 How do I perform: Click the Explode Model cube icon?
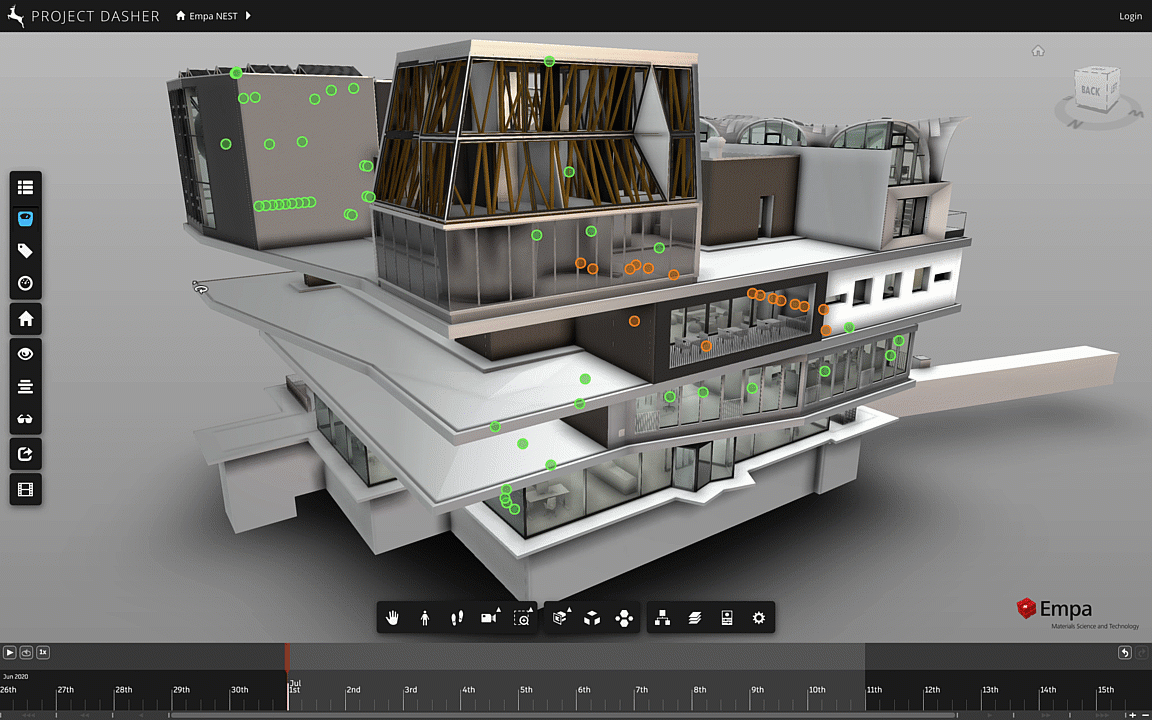tap(592, 618)
